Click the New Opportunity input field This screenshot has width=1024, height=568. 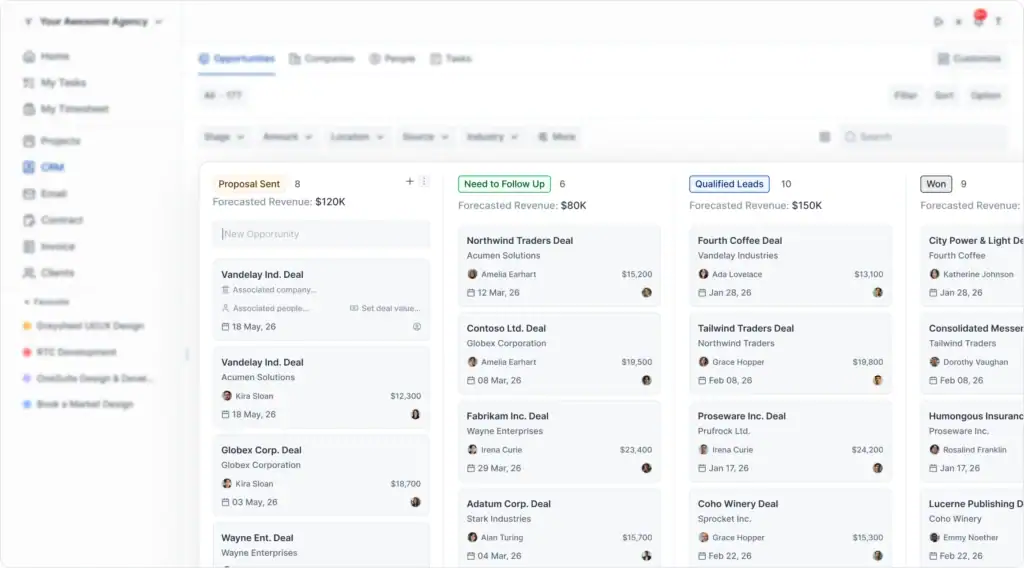(321, 234)
